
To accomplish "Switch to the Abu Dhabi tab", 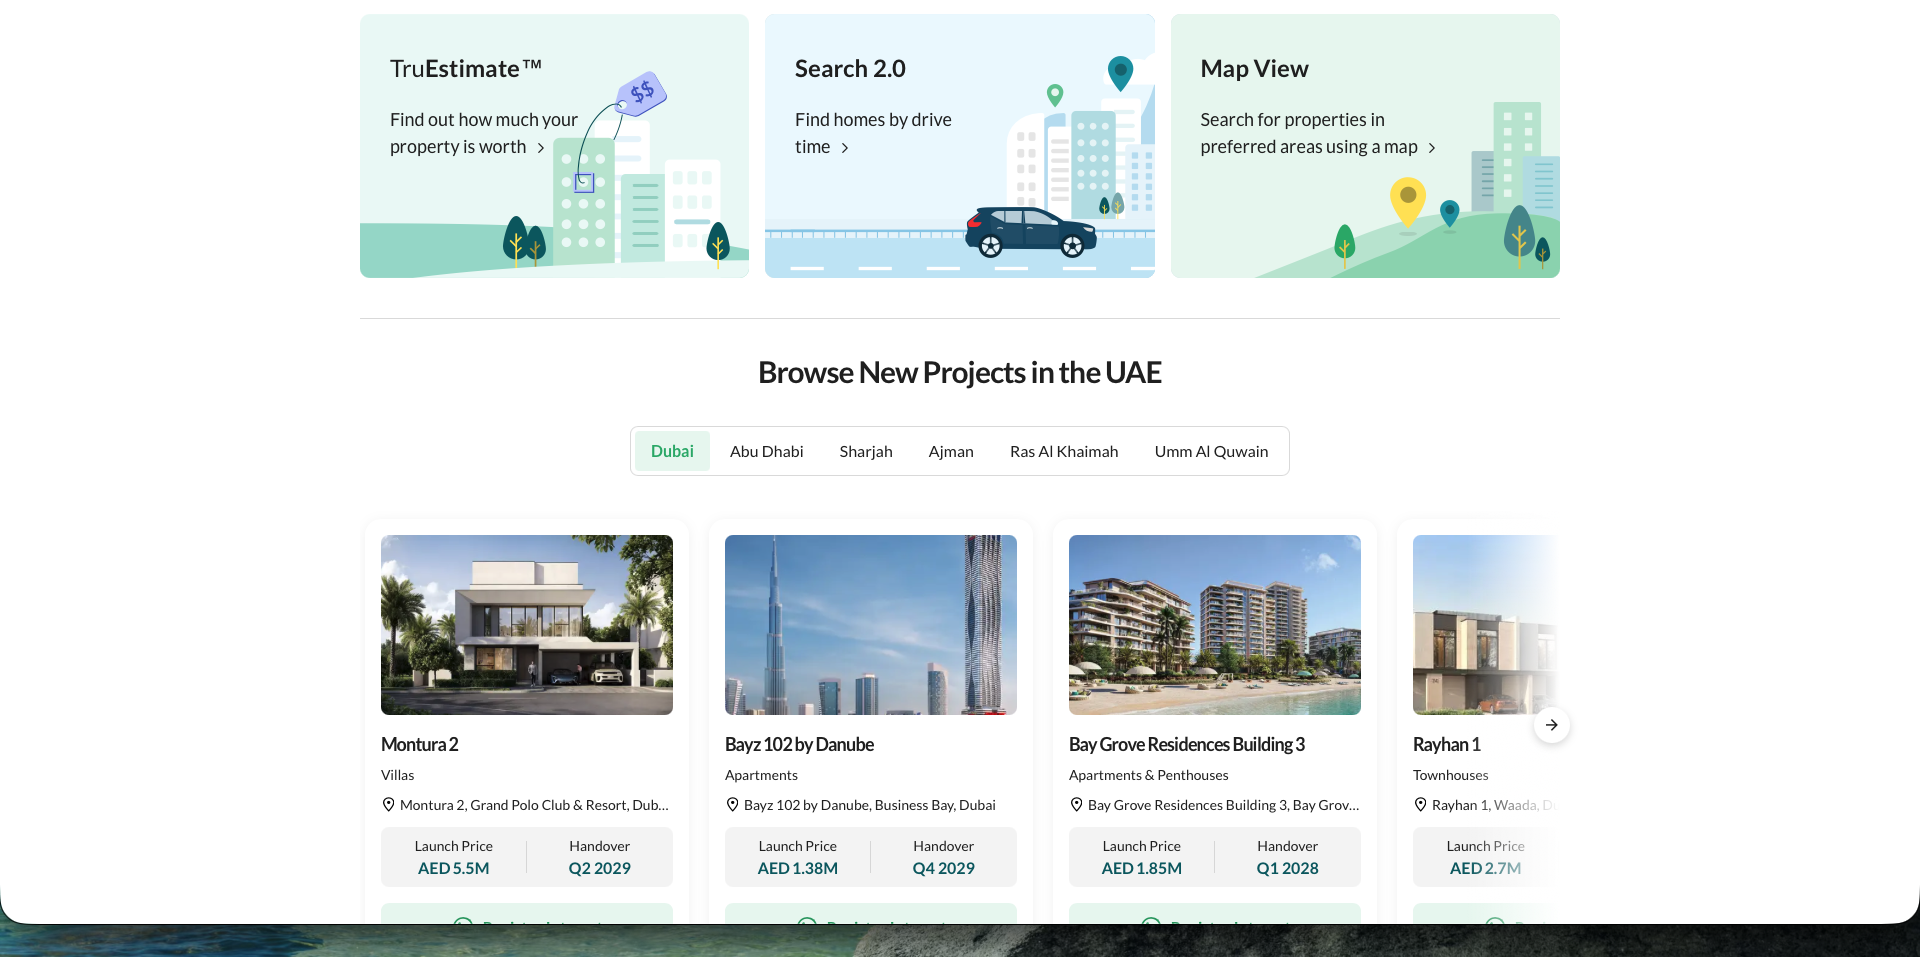I will (x=767, y=451).
